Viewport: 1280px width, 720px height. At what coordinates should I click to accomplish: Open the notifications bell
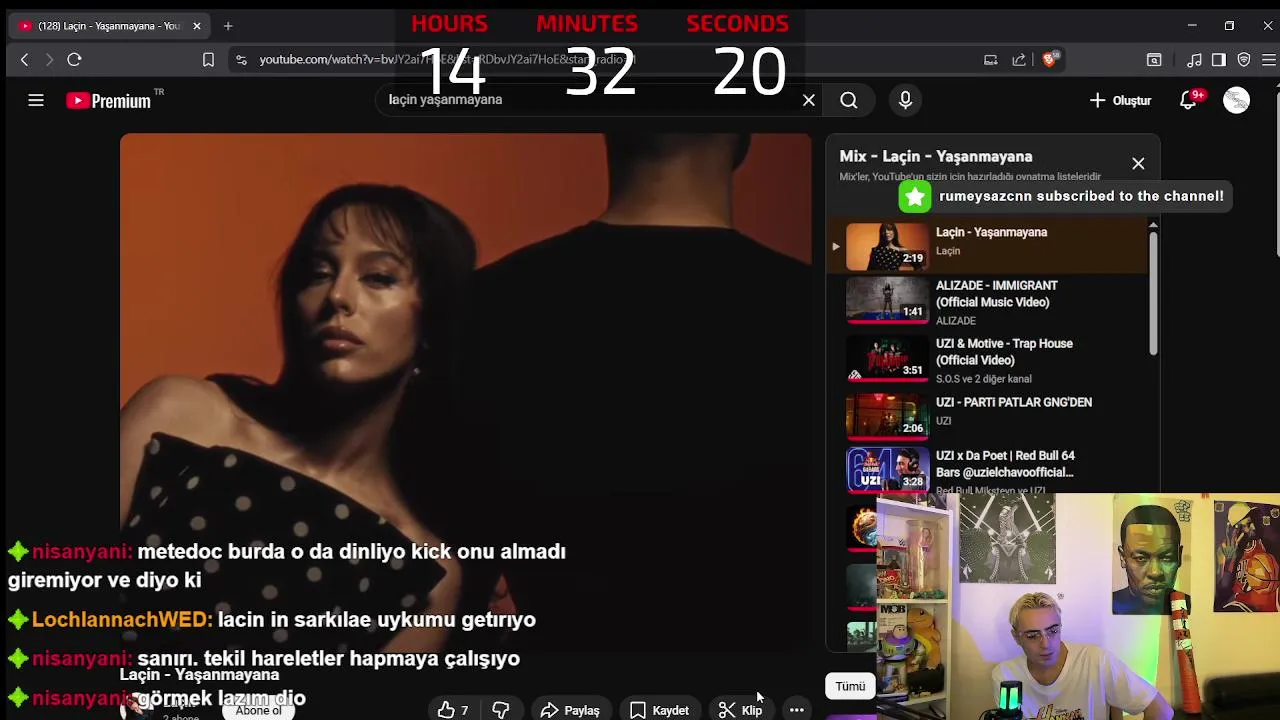pyautogui.click(x=1188, y=100)
